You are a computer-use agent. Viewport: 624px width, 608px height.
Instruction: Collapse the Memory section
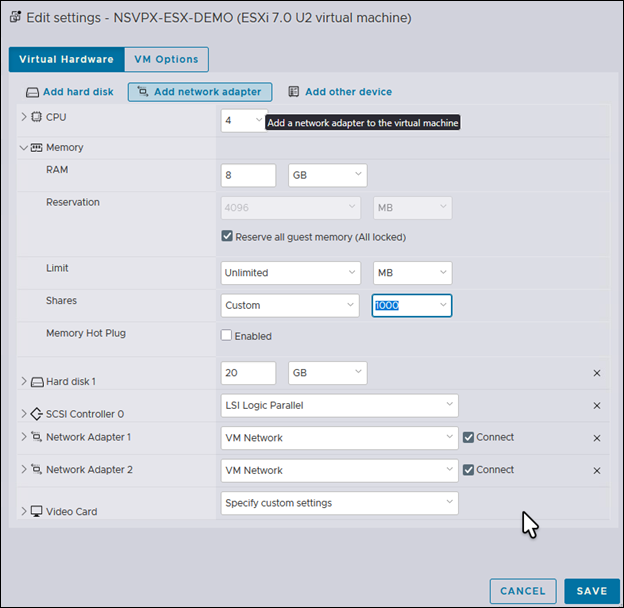(x=23, y=148)
